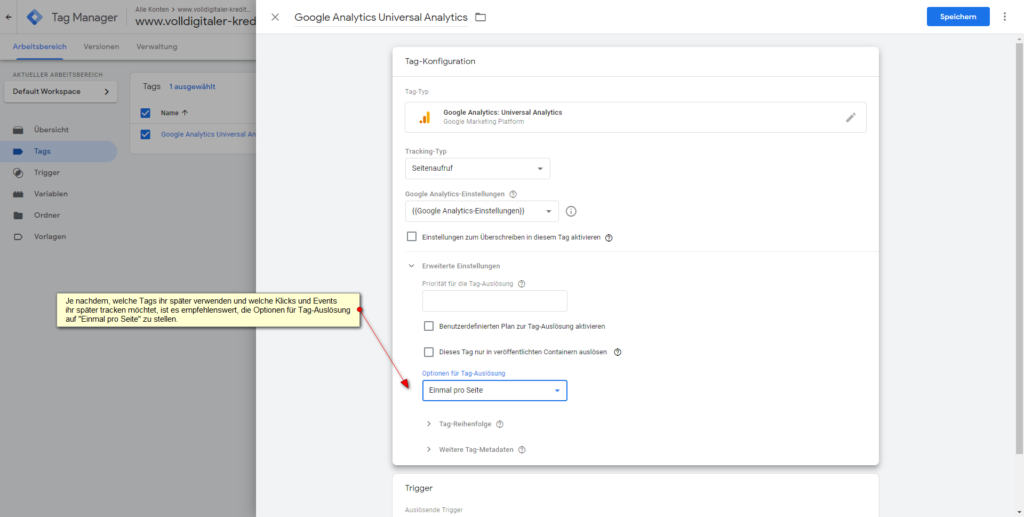Click the help icon beside Tag-Reihenfolge
This screenshot has width=1024, height=517.
pyautogui.click(x=500, y=424)
